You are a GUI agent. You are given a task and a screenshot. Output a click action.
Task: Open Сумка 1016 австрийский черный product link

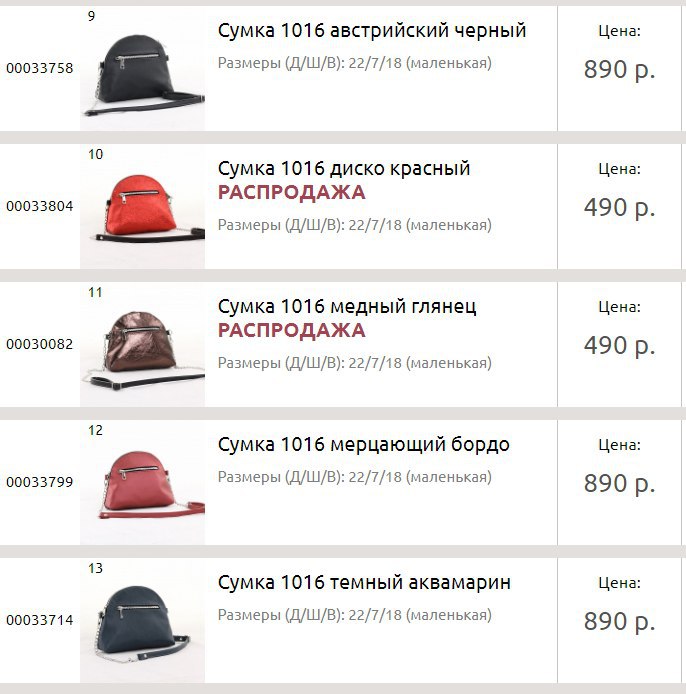(372, 31)
